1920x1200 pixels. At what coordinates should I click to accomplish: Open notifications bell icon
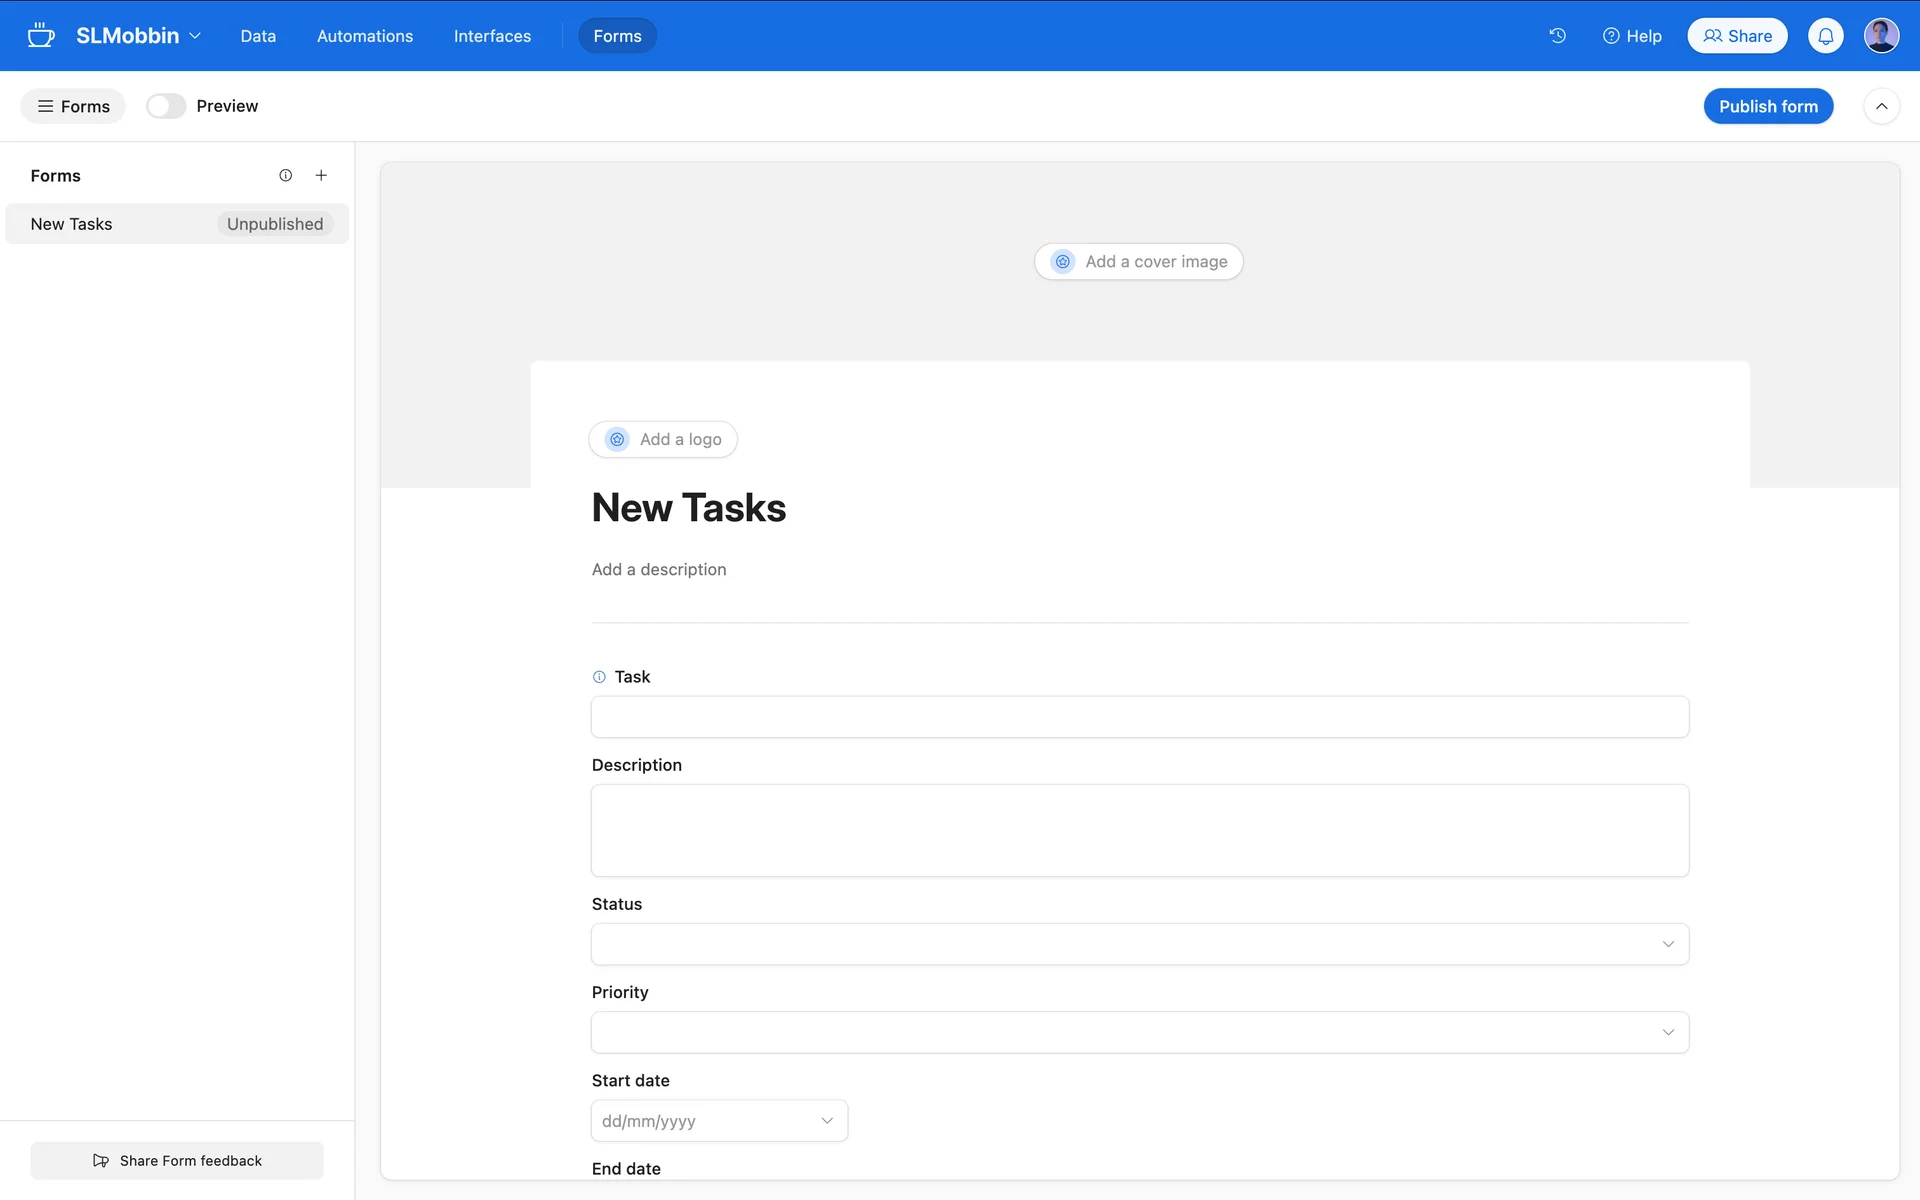1825,36
